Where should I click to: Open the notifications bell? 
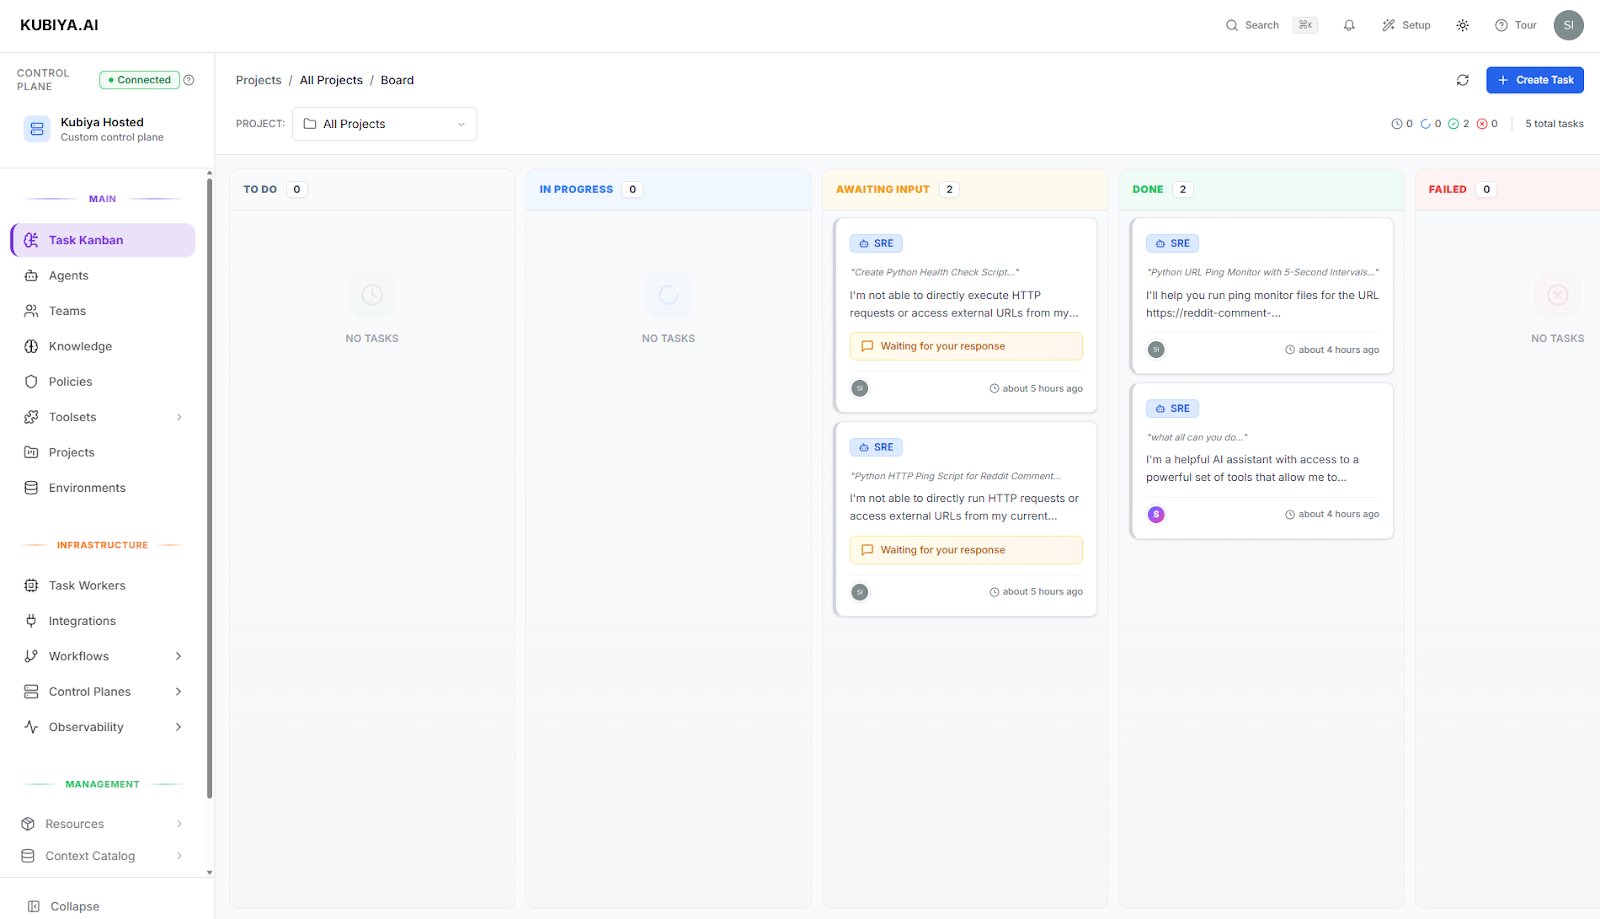pos(1349,25)
